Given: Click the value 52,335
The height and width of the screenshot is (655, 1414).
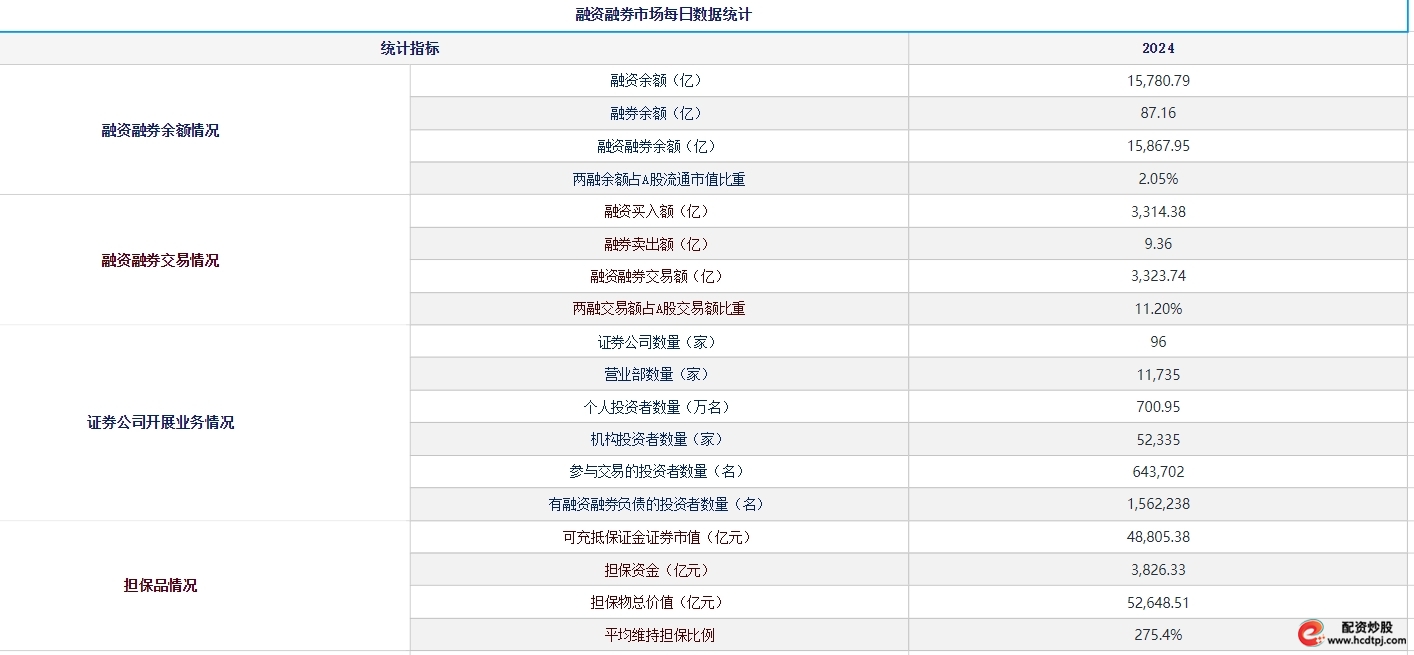Looking at the screenshot, I should 1158,439.
